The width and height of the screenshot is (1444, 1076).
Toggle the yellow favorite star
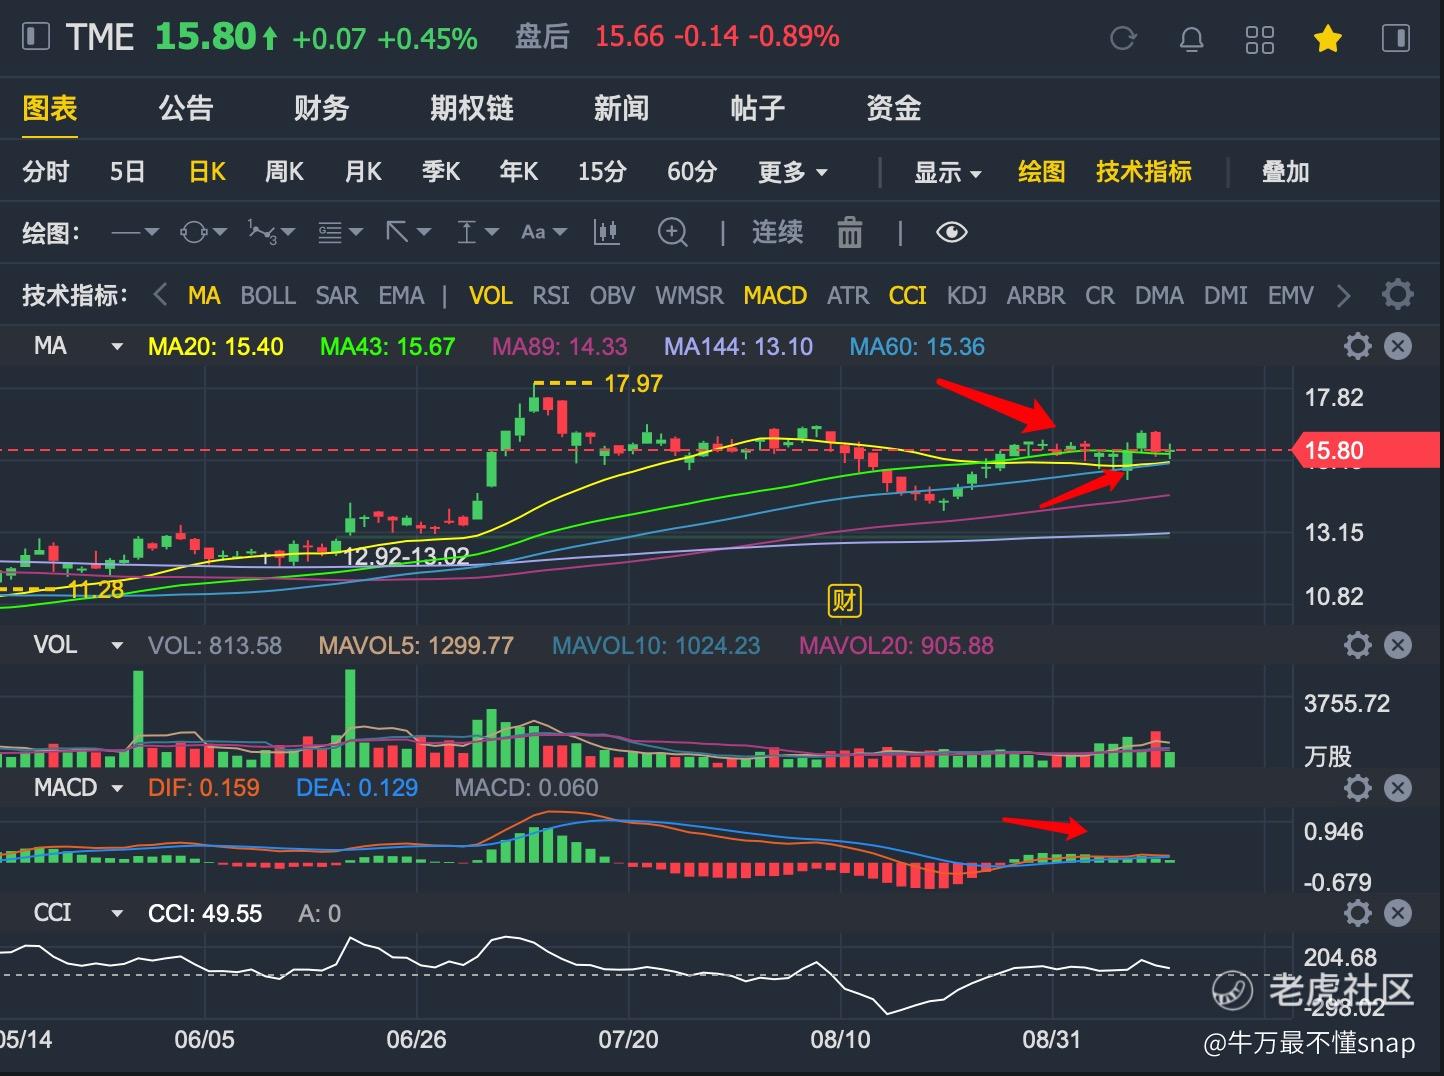(x=1327, y=39)
